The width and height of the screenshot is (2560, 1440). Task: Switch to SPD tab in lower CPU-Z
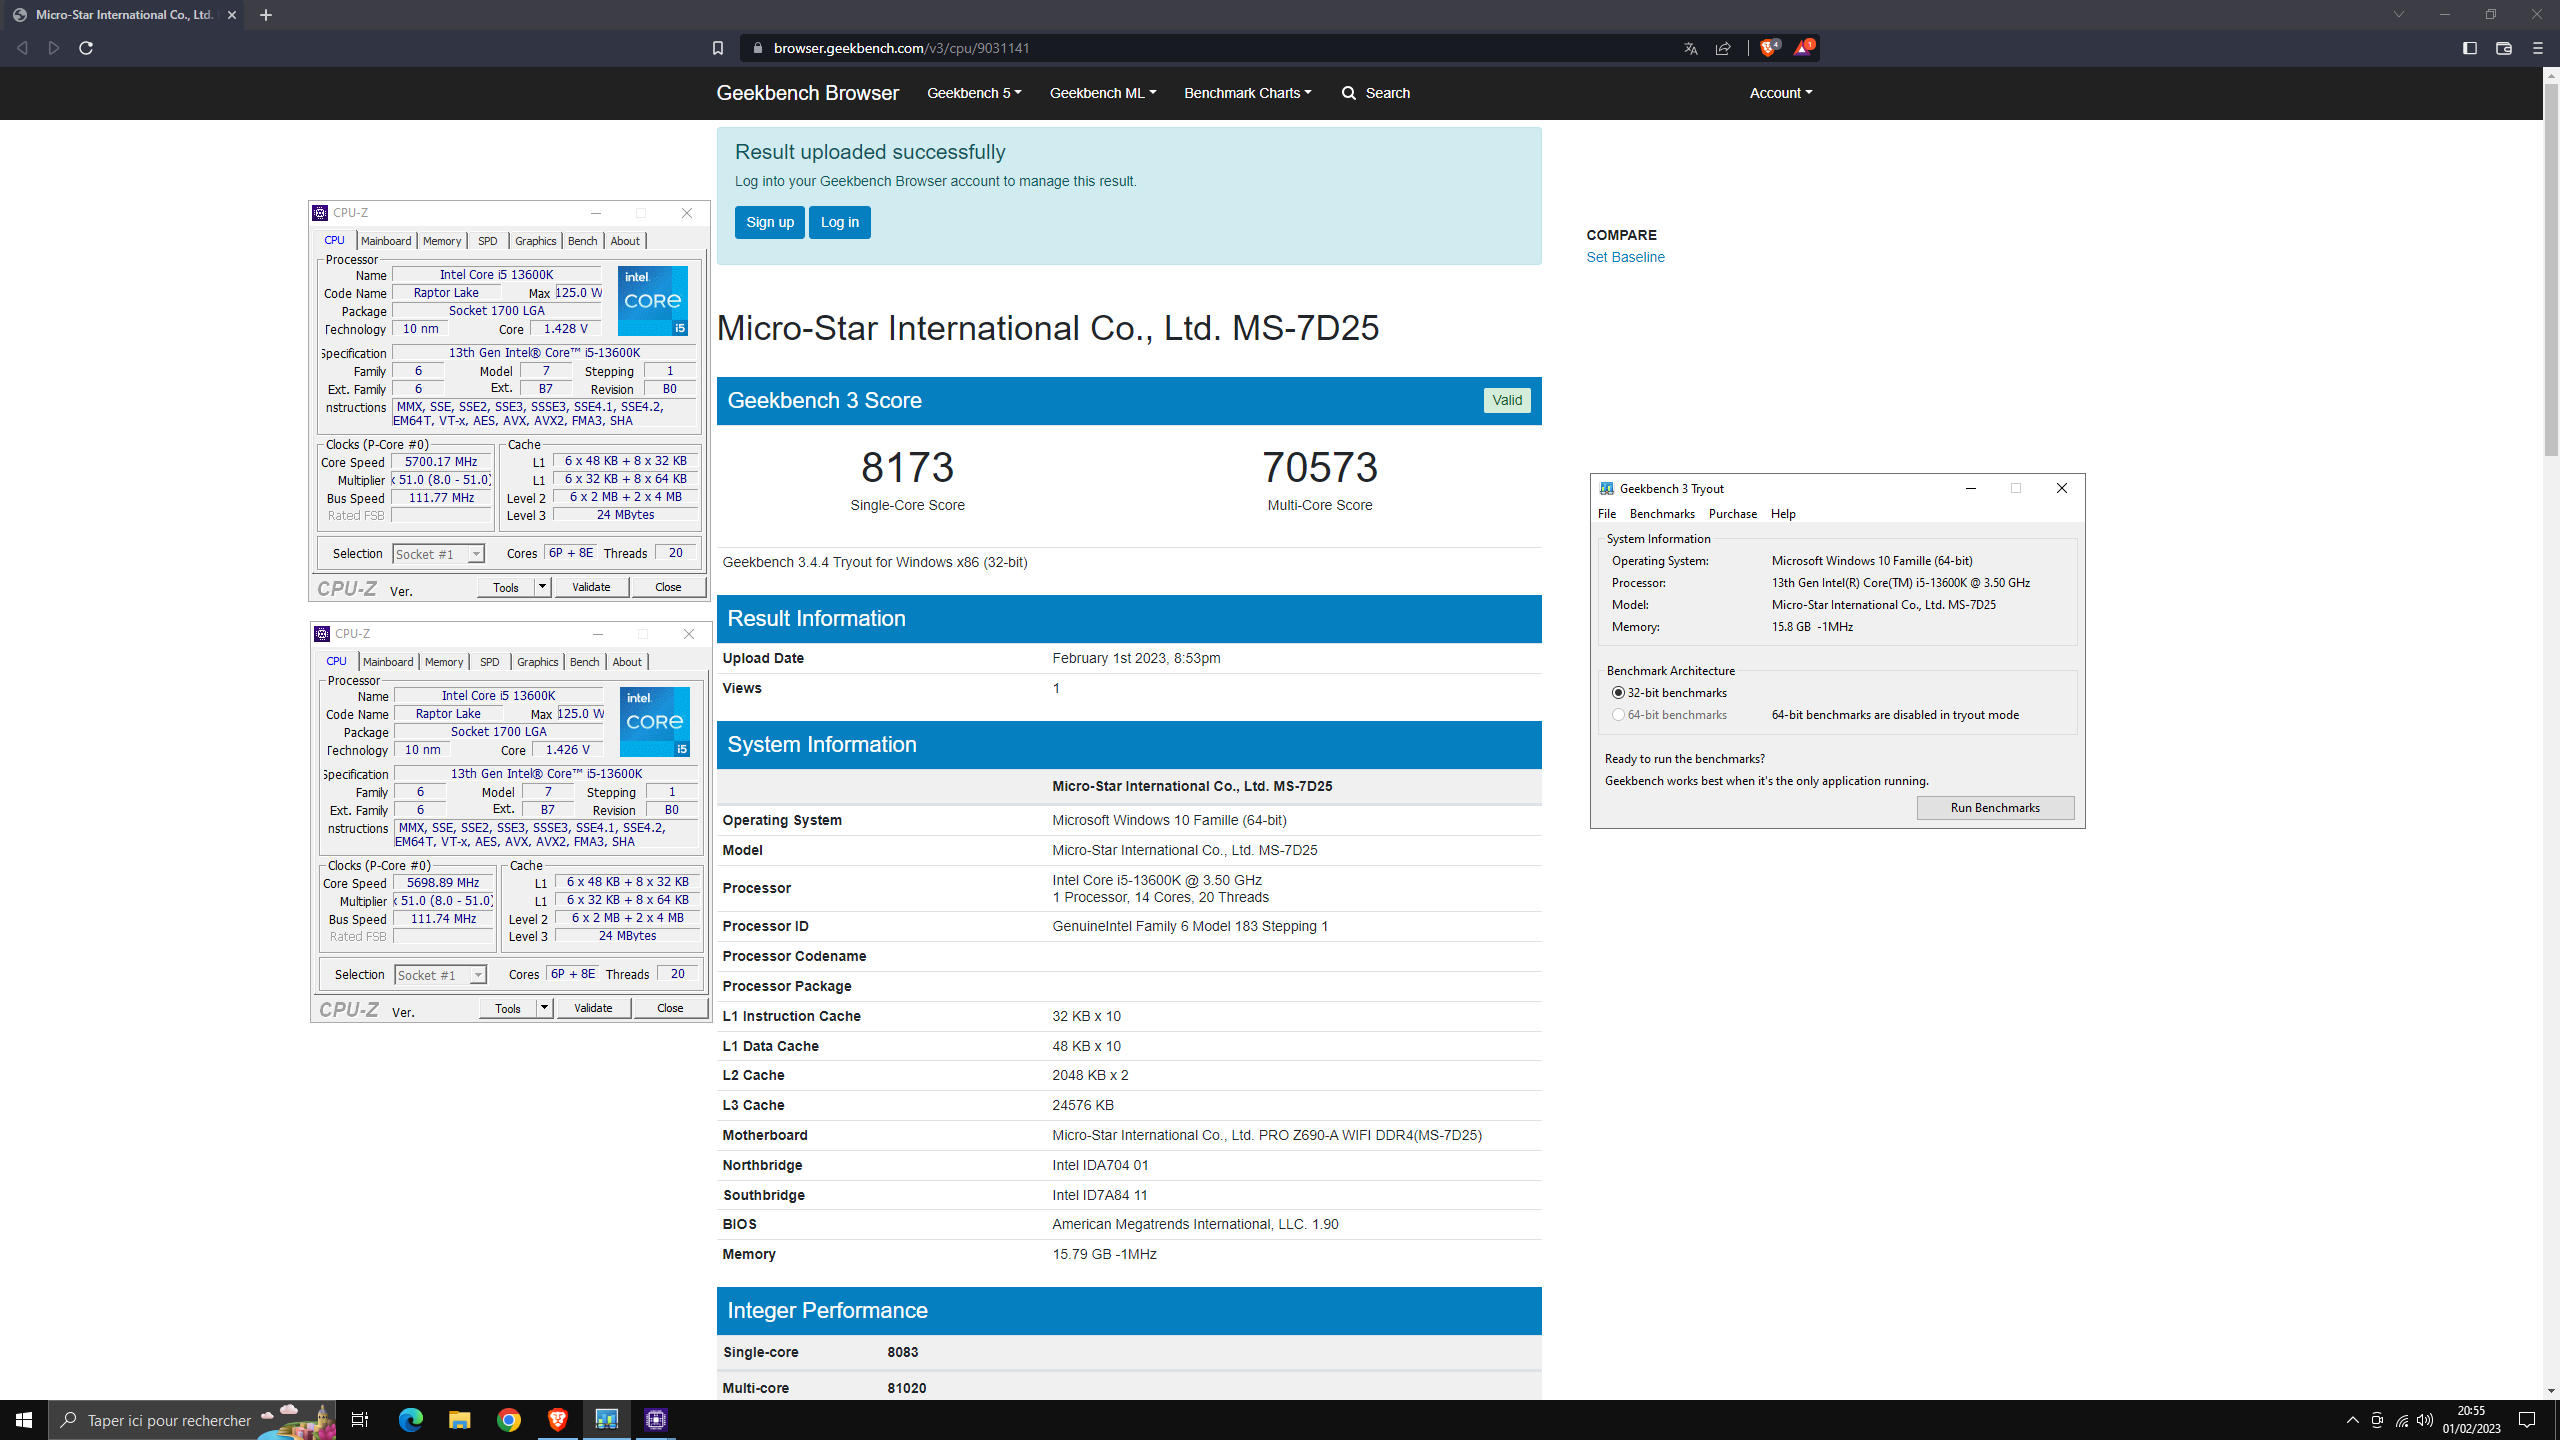[x=490, y=662]
